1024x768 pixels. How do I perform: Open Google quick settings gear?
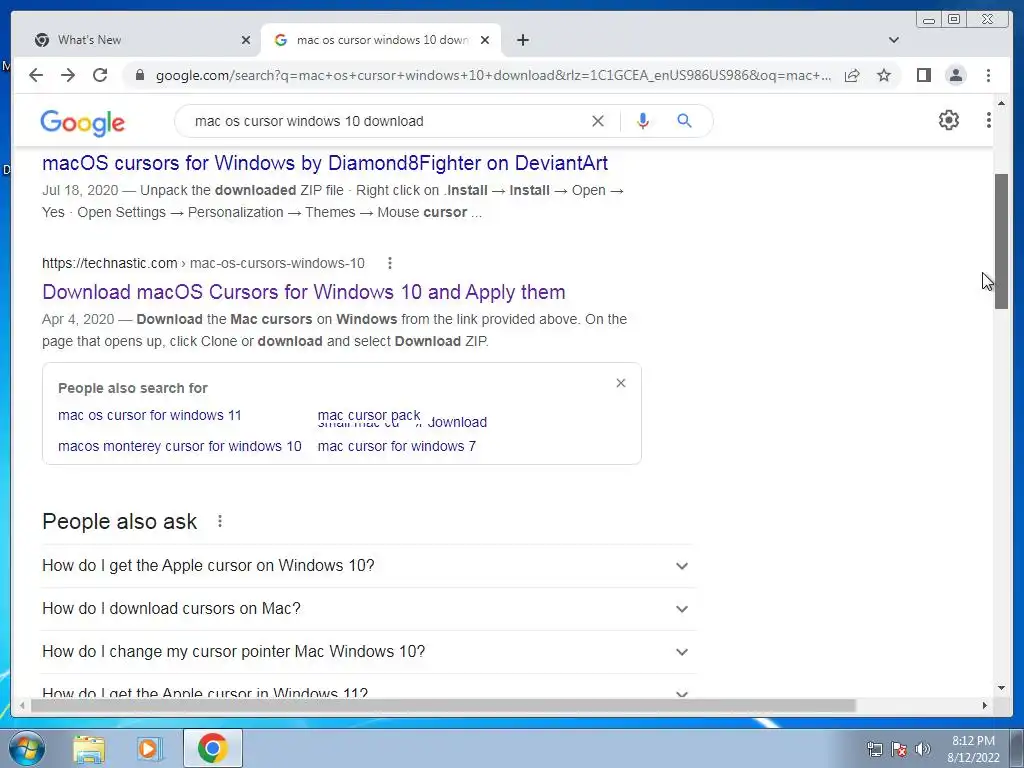point(948,120)
